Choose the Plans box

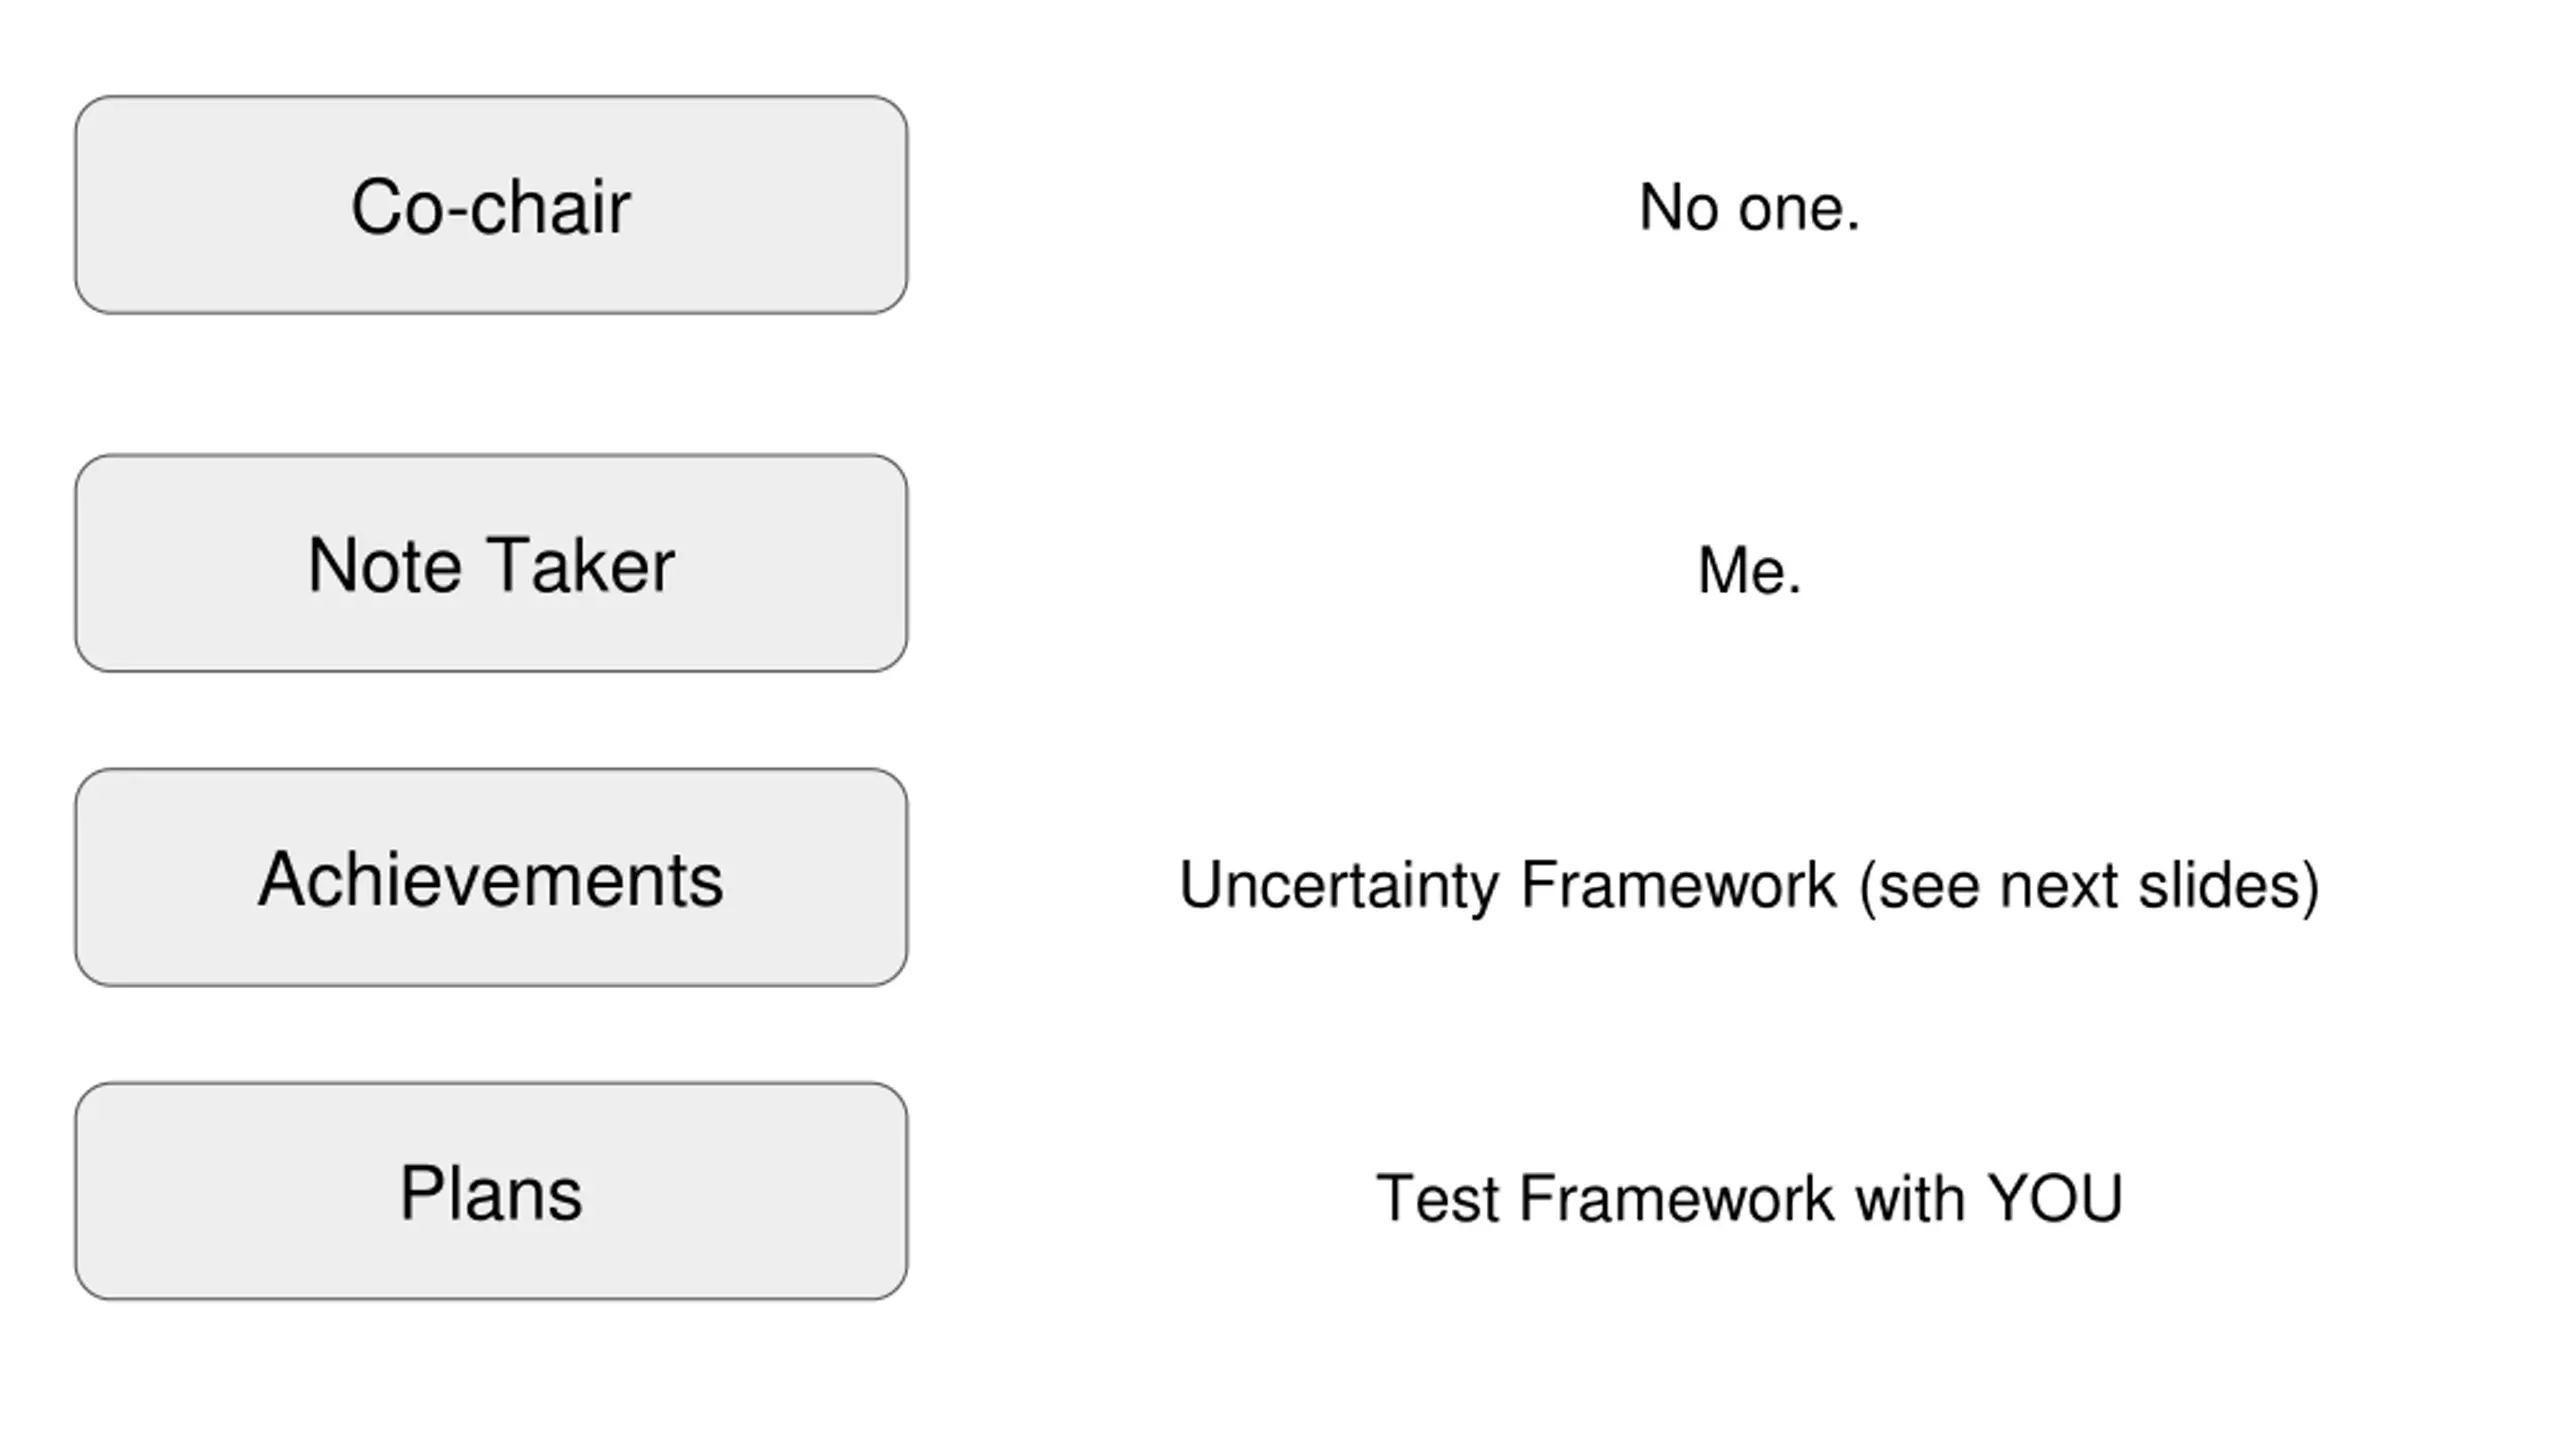(x=491, y=1191)
